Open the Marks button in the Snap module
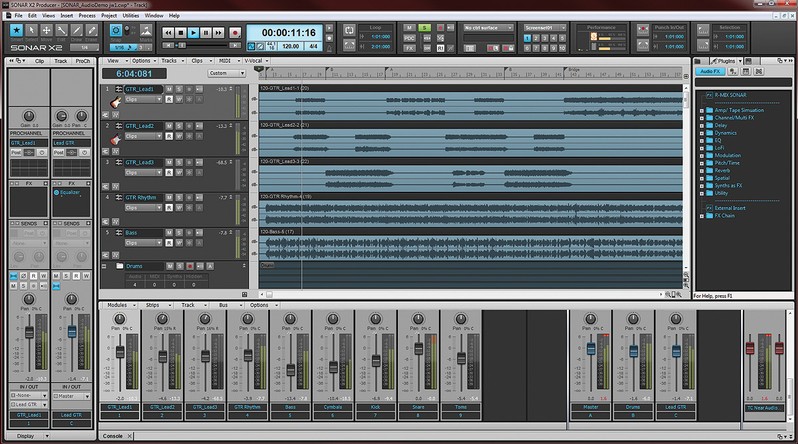Image resolution: width=798 pixels, height=444 pixels. 146,32
